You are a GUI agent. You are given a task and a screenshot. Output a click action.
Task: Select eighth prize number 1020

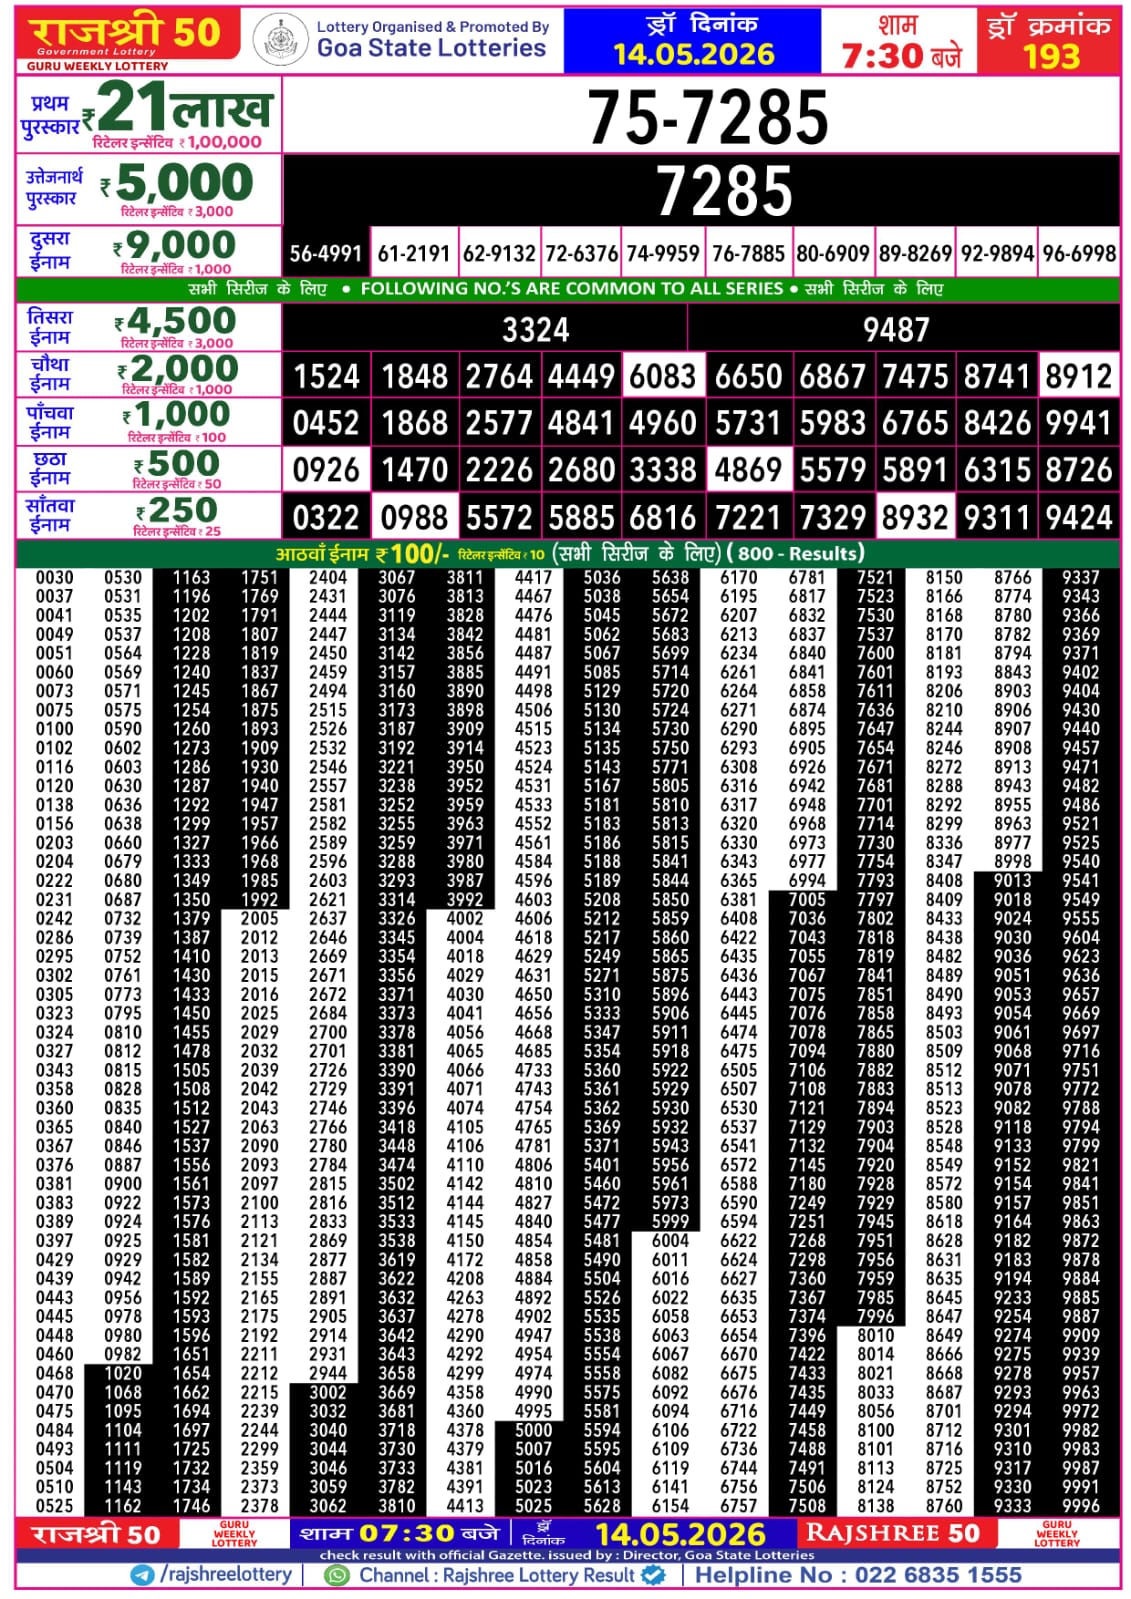(x=122, y=1374)
